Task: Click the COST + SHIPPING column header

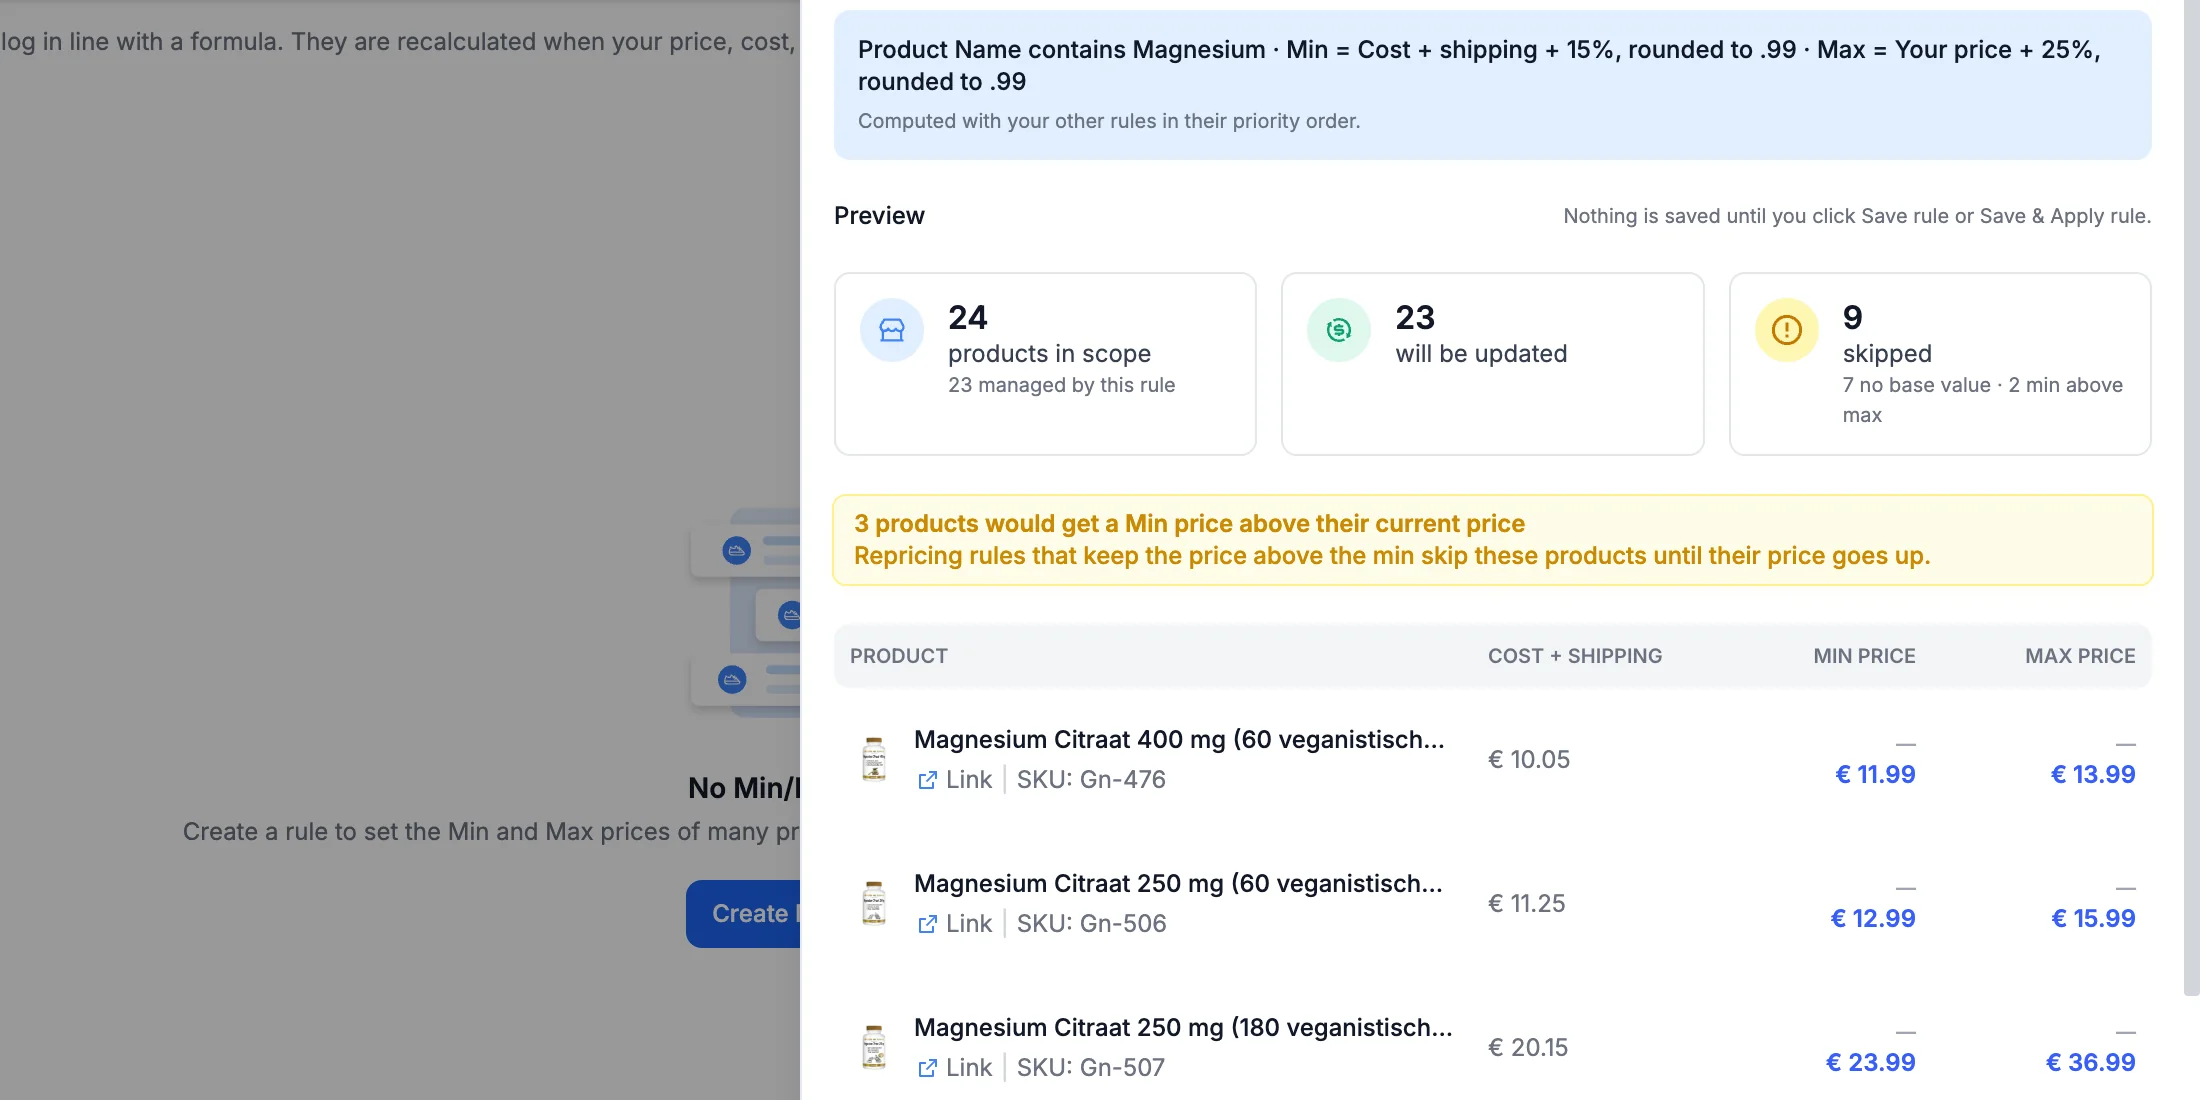Action: [1574, 656]
